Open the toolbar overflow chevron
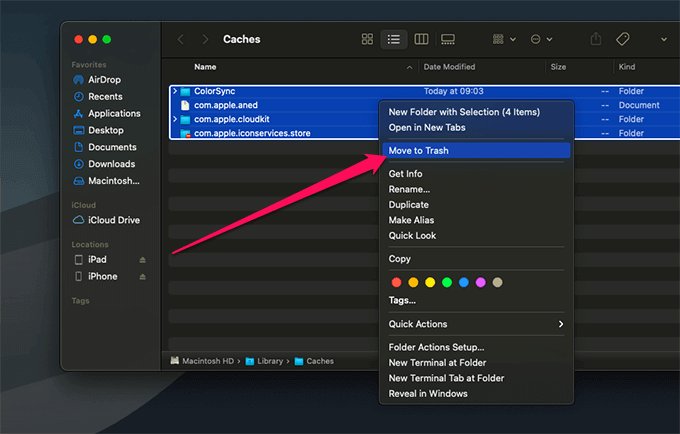The image size is (680, 434). (x=664, y=39)
